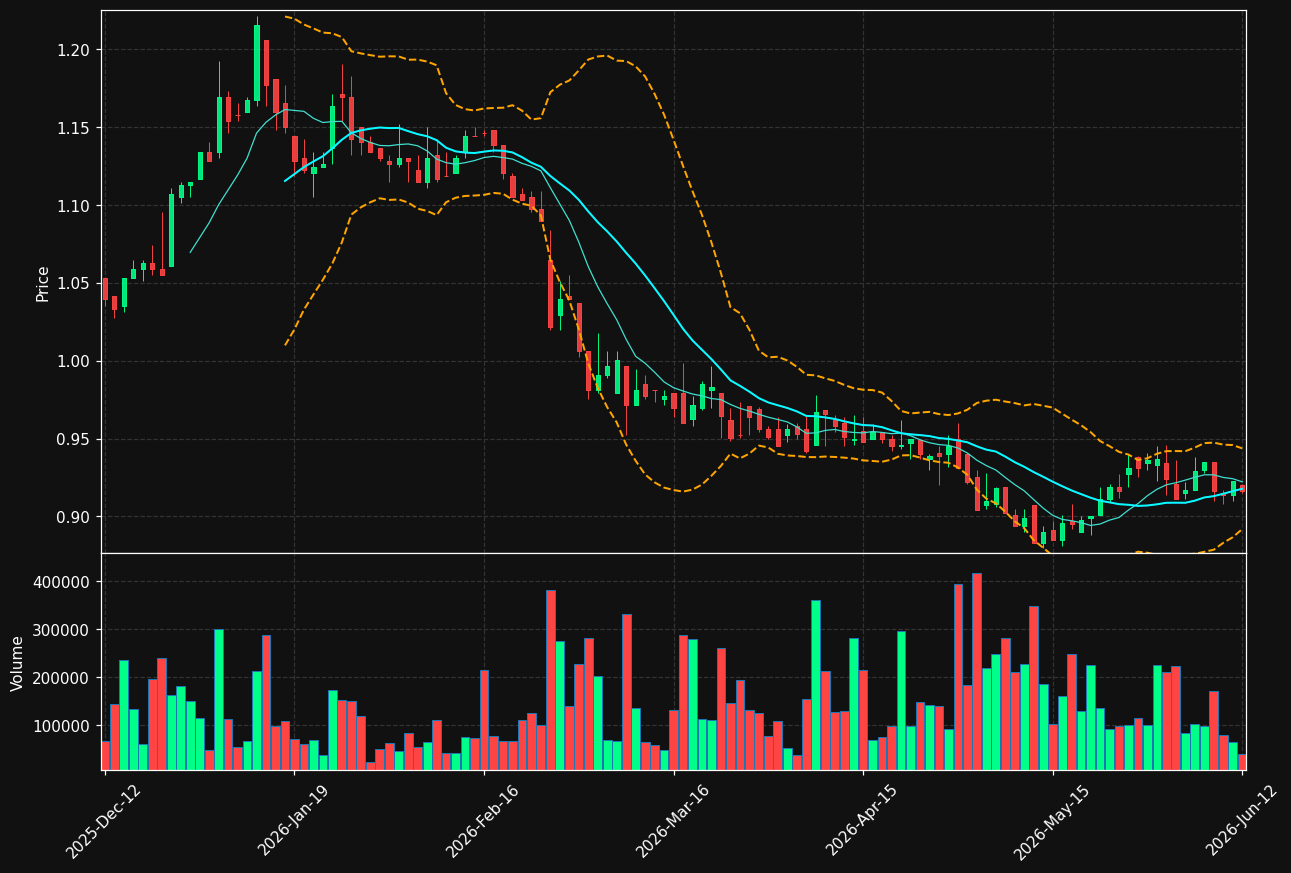Click the 1.15 price axis value
This screenshot has height=873, width=1291.
tap(74, 128)
